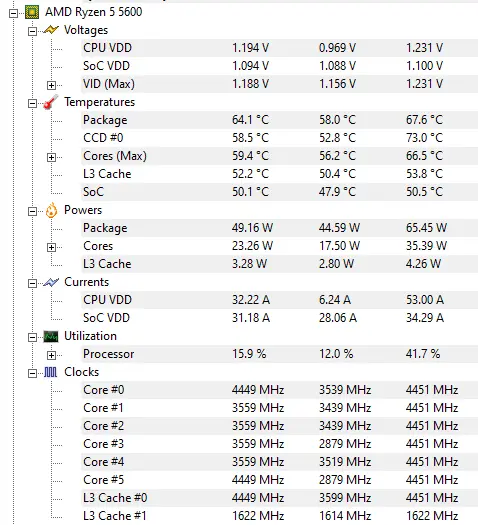Select the L3 Cache power row
Viewport: 478px width, 525px height.
(280, 264)
